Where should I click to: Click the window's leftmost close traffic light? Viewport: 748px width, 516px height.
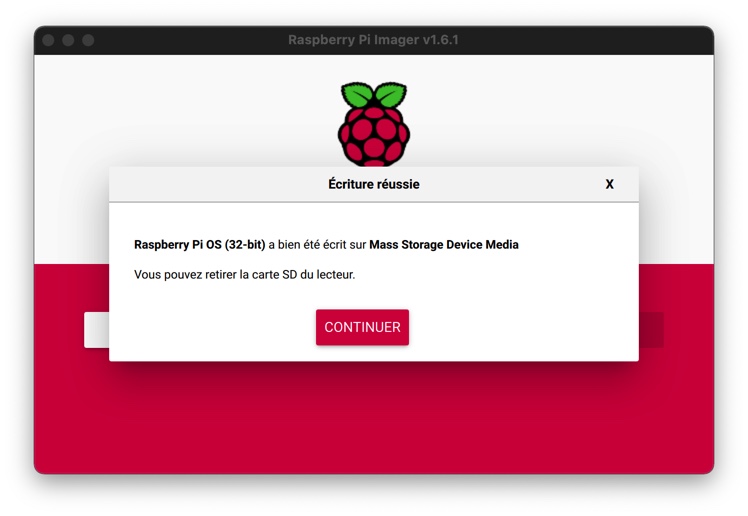48,40
